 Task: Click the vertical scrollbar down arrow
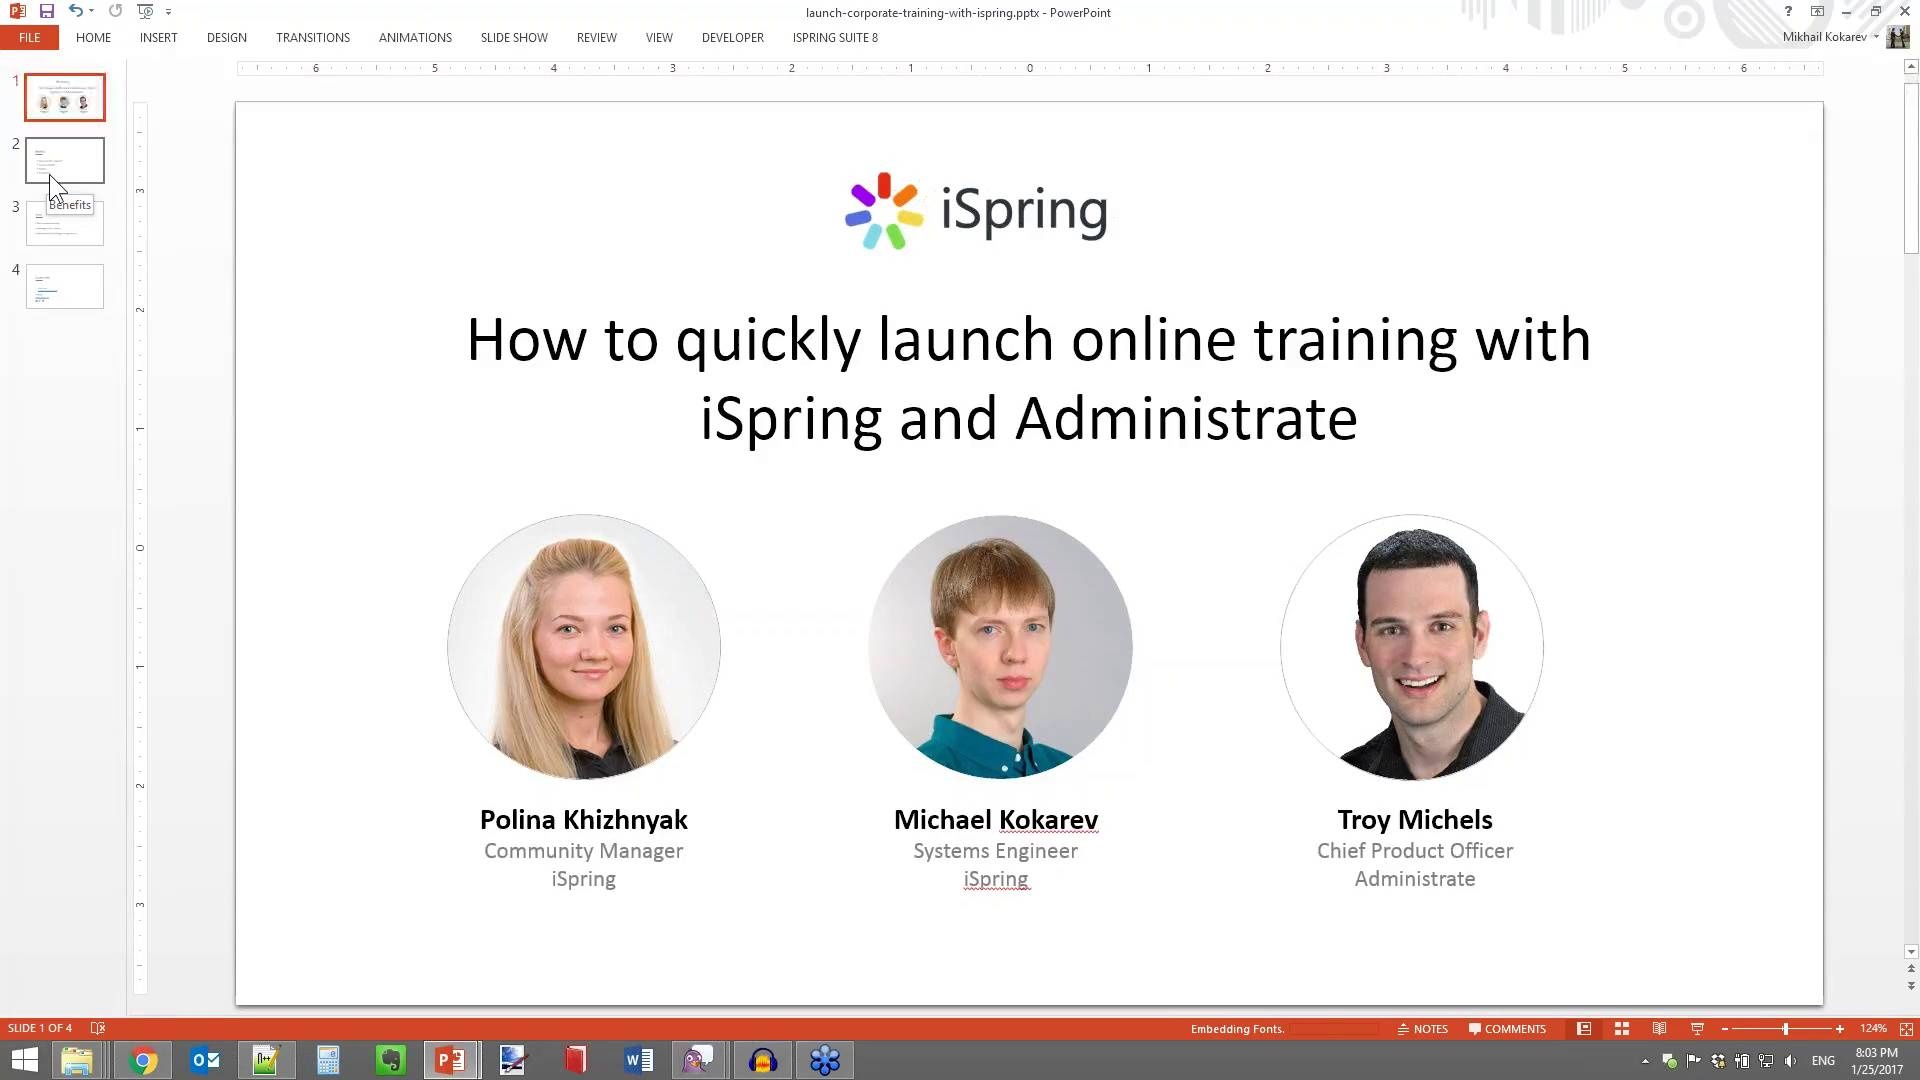tap(1911, 952)
